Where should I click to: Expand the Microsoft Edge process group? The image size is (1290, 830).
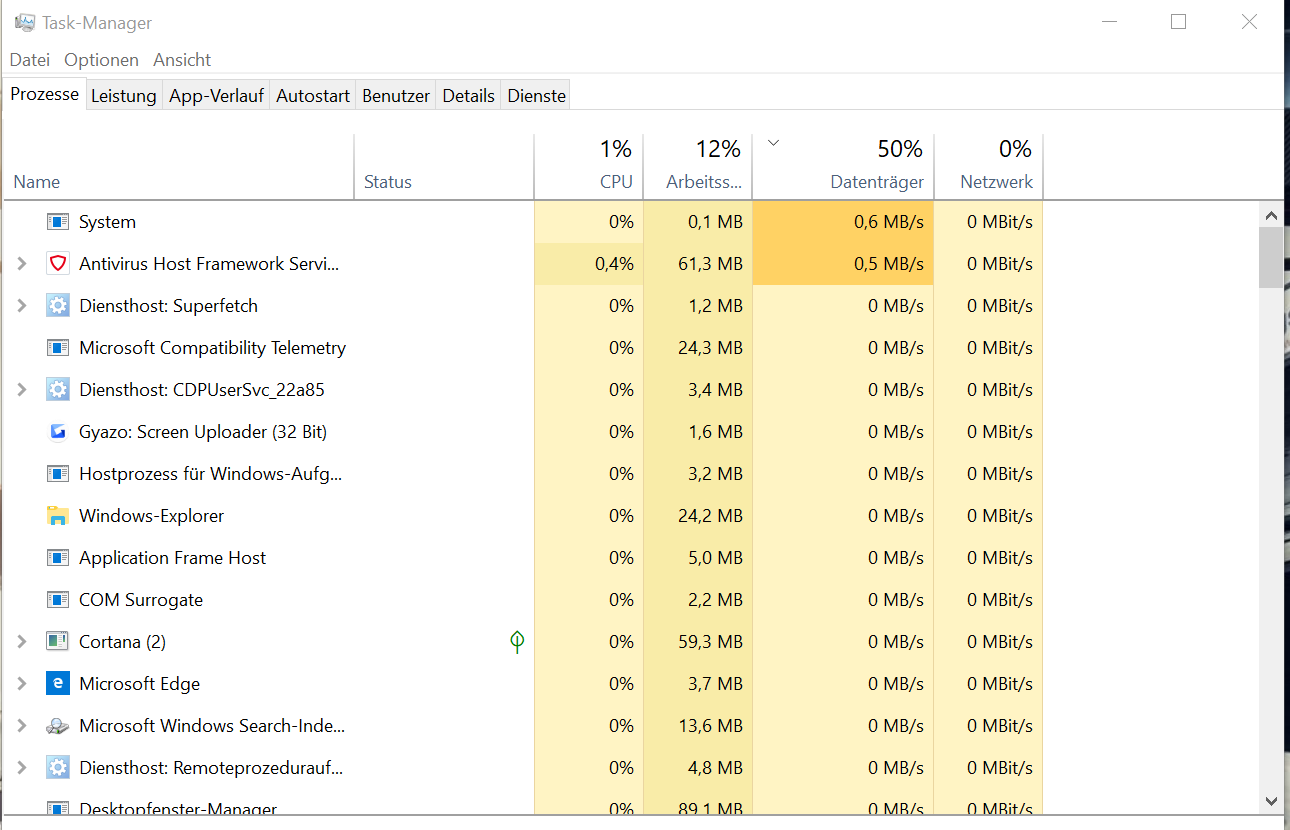(x=22, y=684)
